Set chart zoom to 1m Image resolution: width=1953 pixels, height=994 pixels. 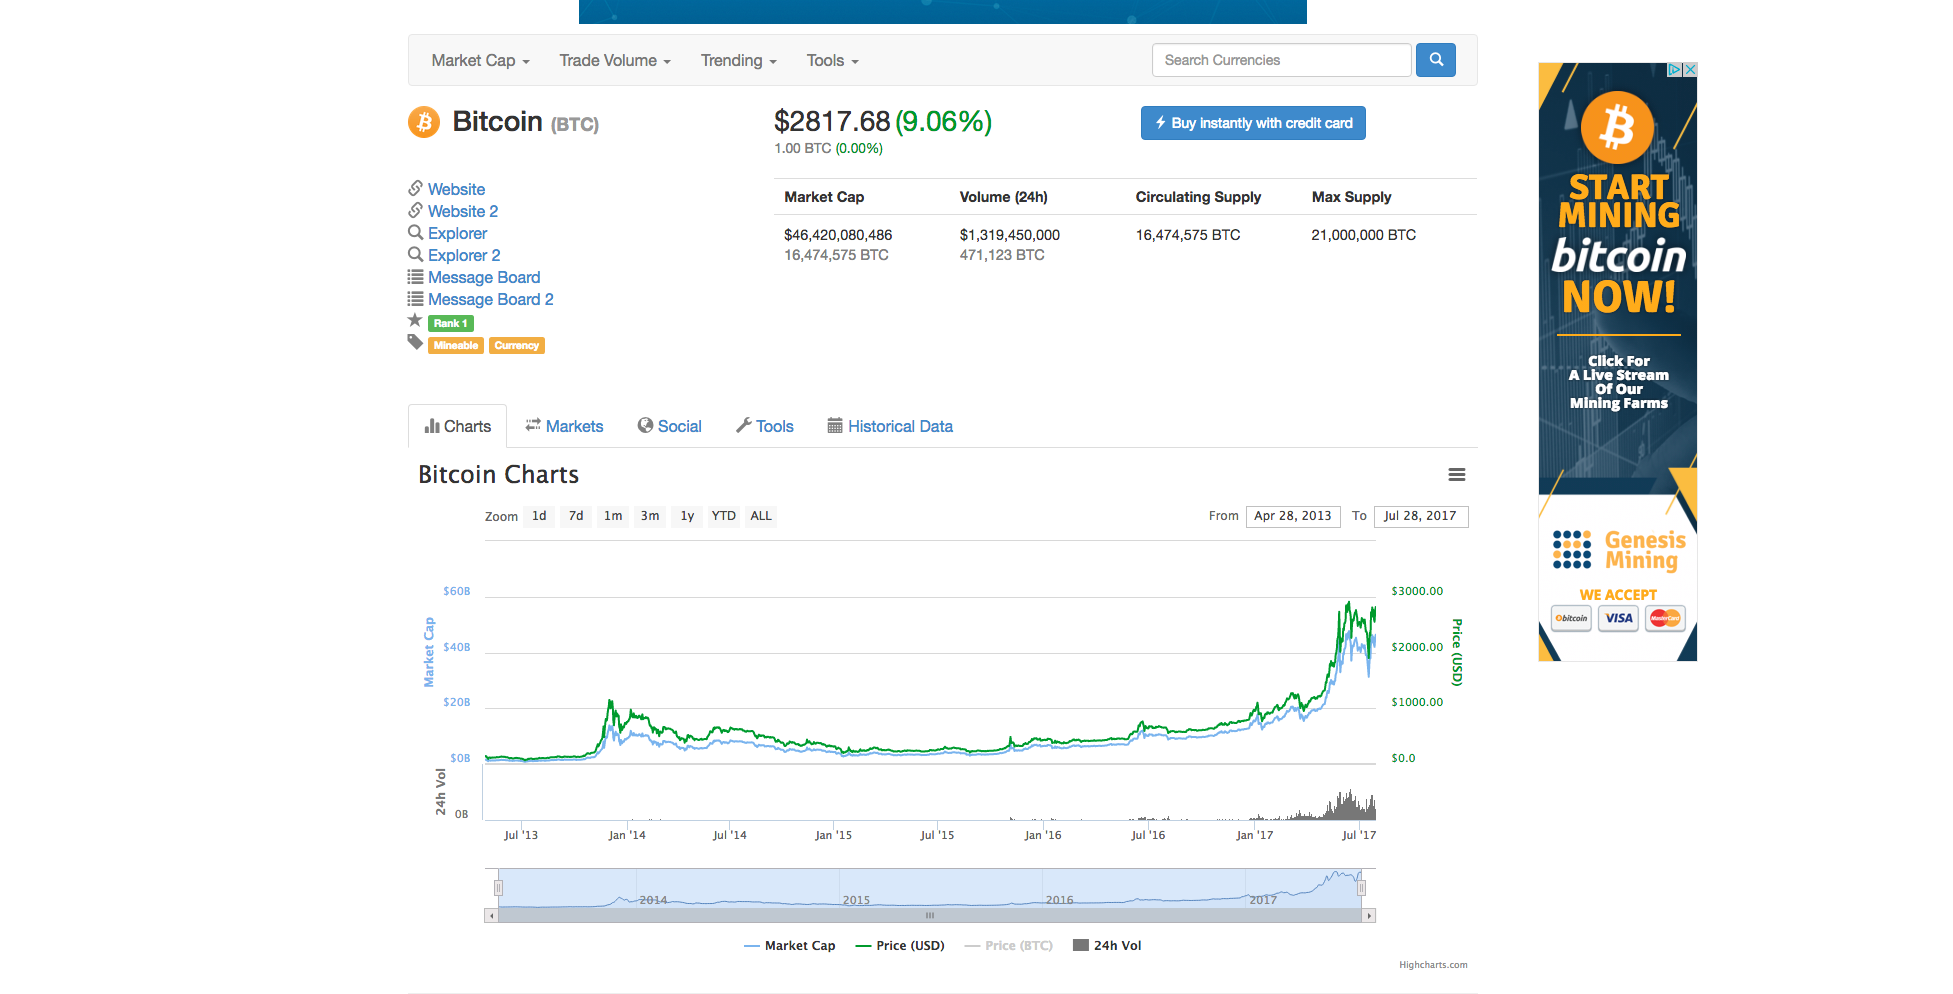tap(613, 516)
